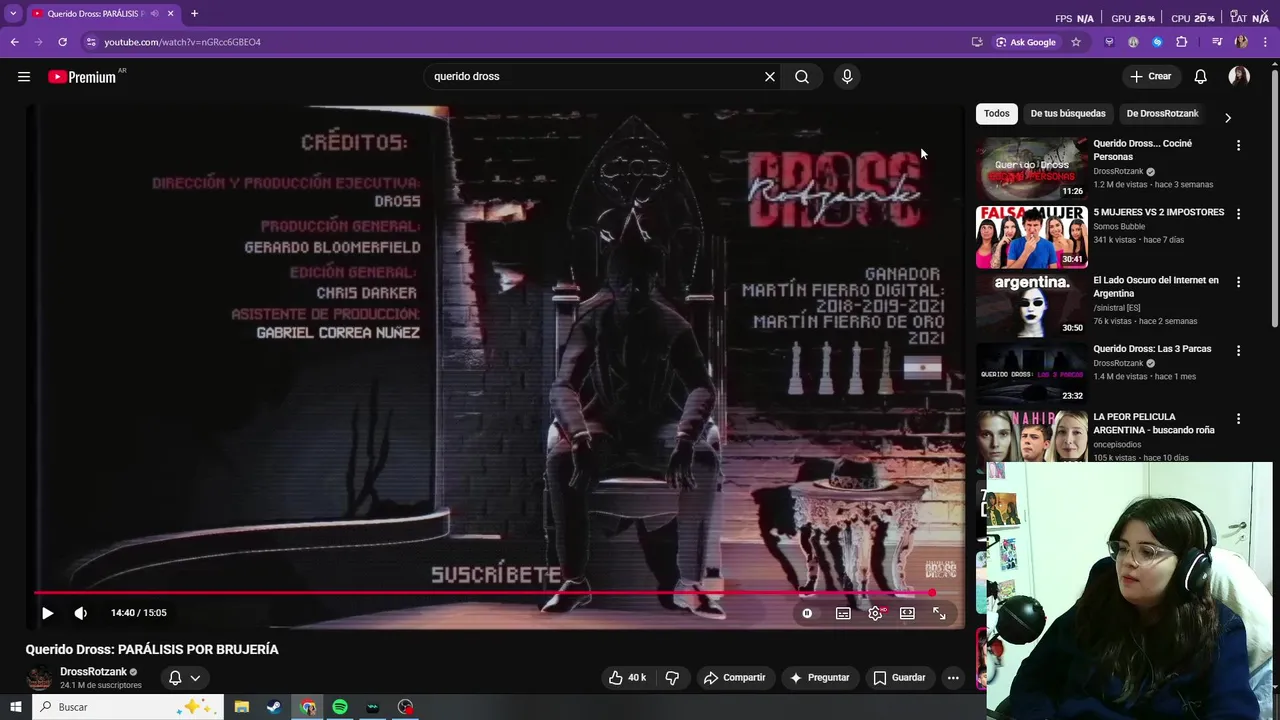Screen dimensions: 1280x720
Task: Open Ask Google lens button
Action: point(1026,42)
